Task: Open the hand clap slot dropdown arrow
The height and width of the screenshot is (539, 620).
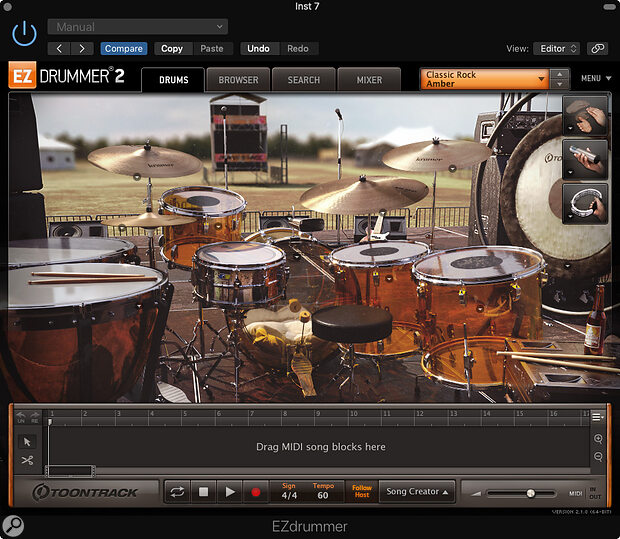Action: 570,128
